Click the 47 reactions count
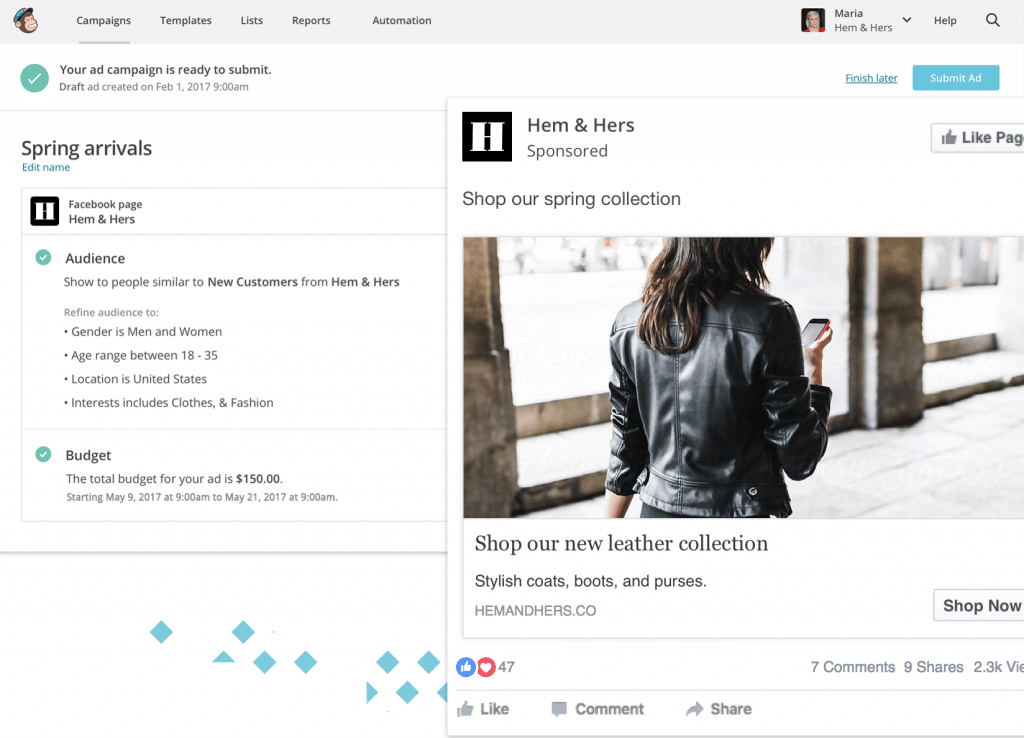The width and height of the screenshot is (1024, 738). click(x=507, y=667)
